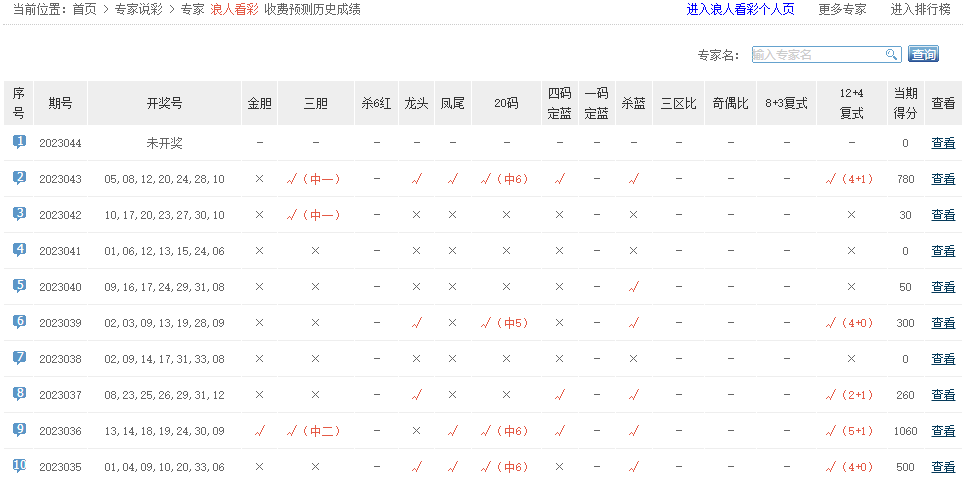The width and height of the screenshot is (967, 478).
Task: Click 首页 in the breadcrumb
Action: tap(85, 9)
